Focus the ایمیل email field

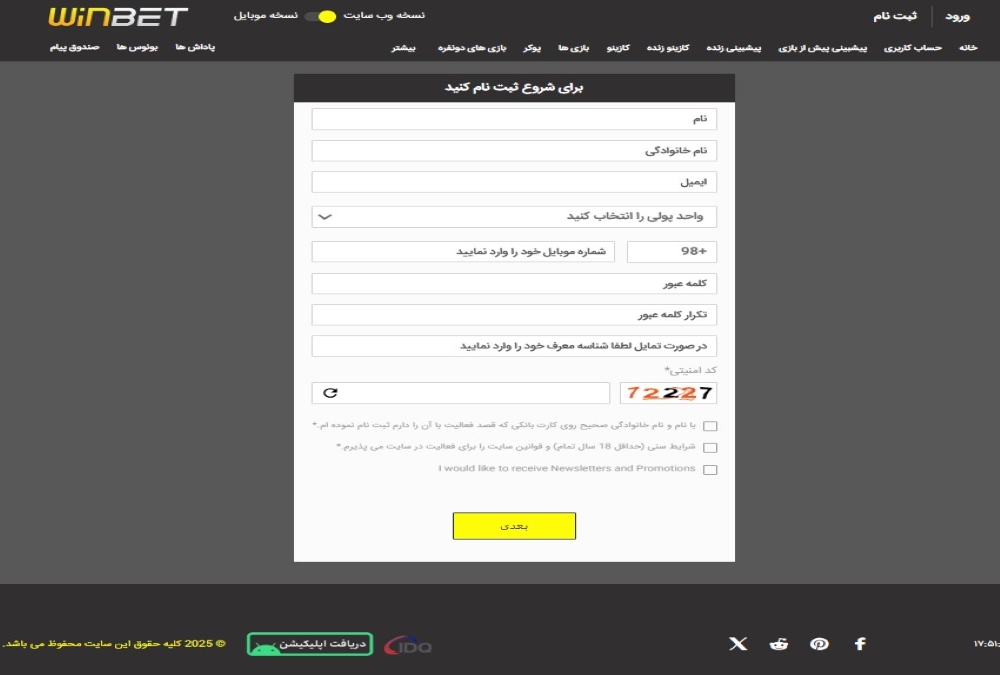click(514, 182)
